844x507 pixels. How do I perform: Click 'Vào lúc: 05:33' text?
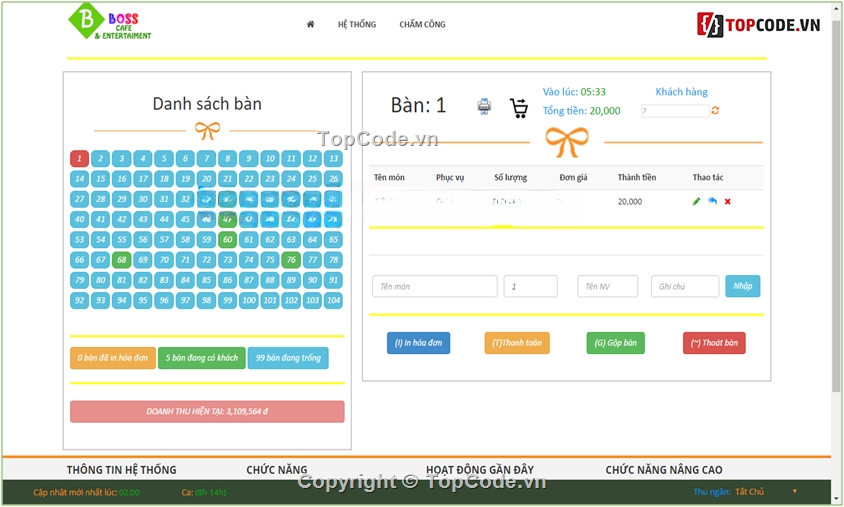coord(574,92)
